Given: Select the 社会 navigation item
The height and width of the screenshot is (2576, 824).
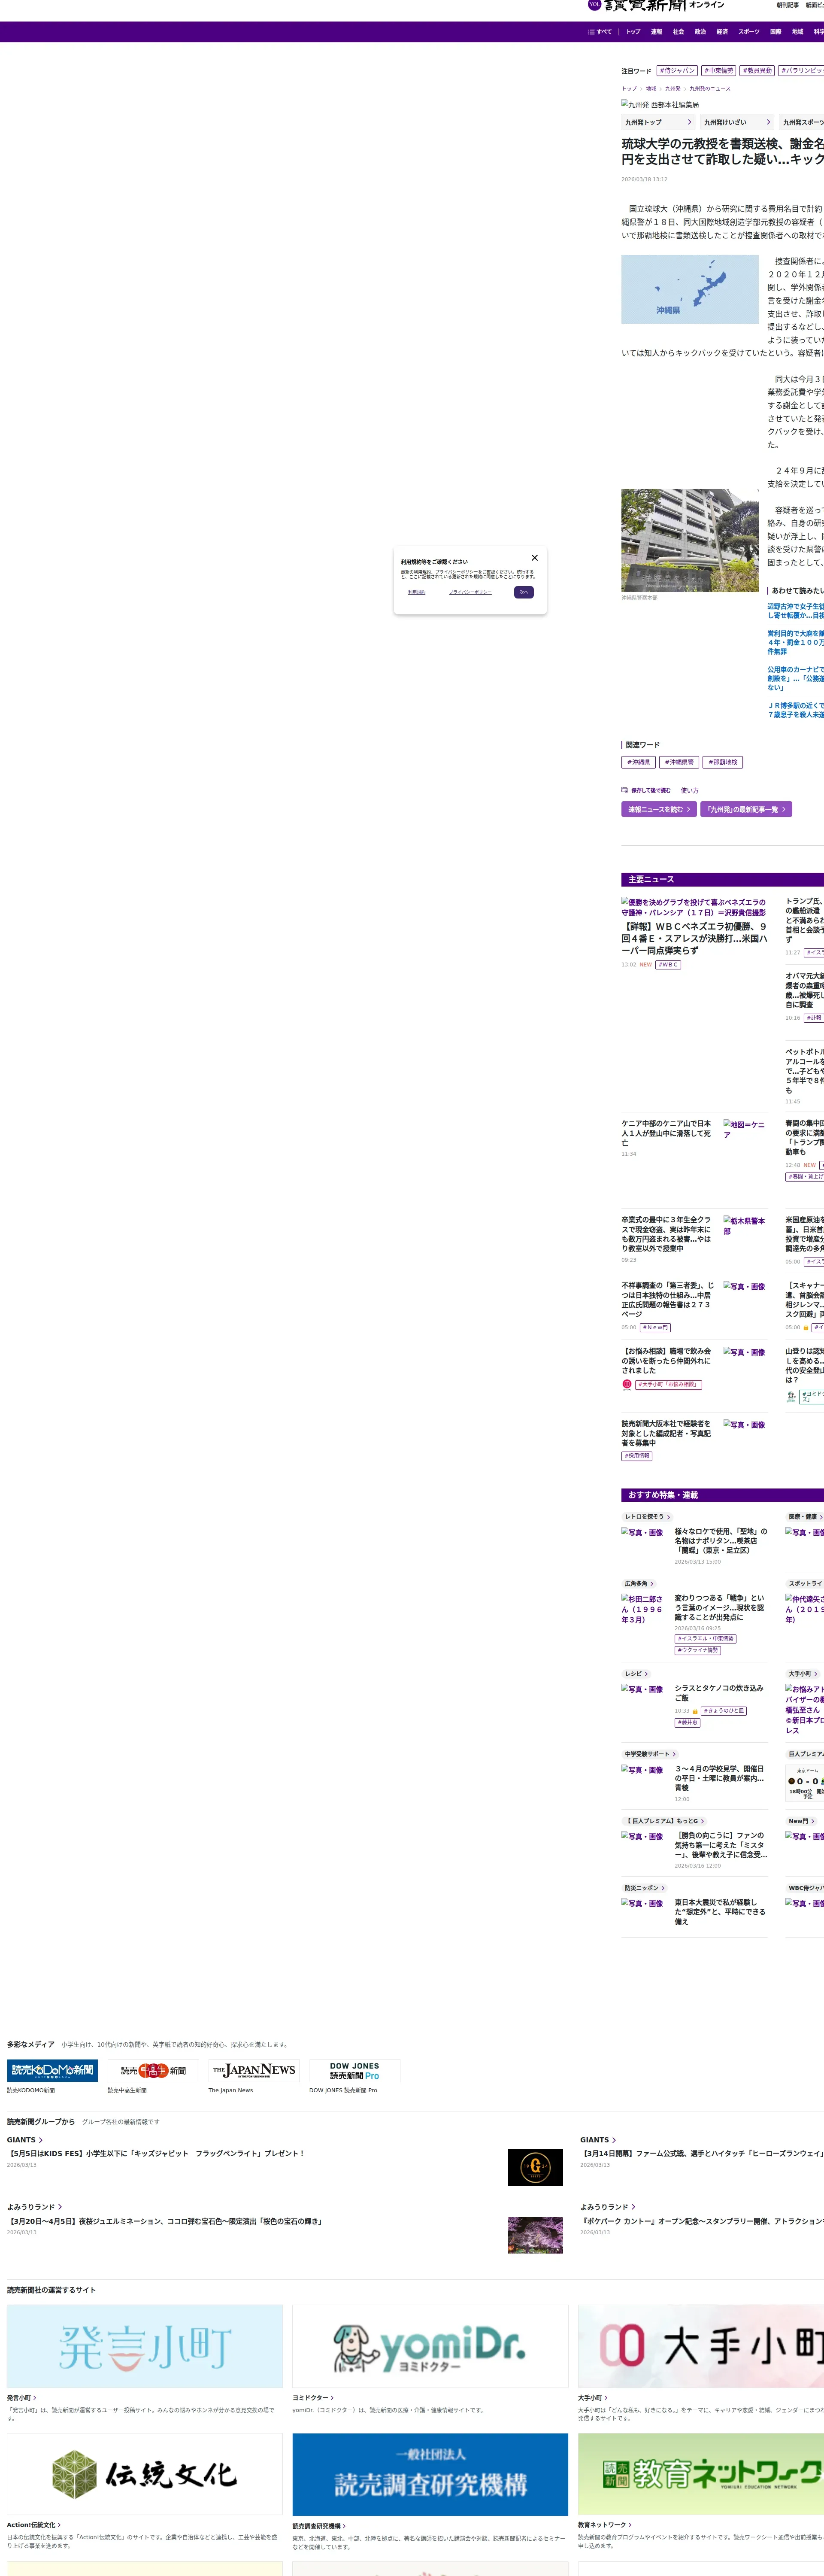Looking at the screenshot, I should point(678,32).
